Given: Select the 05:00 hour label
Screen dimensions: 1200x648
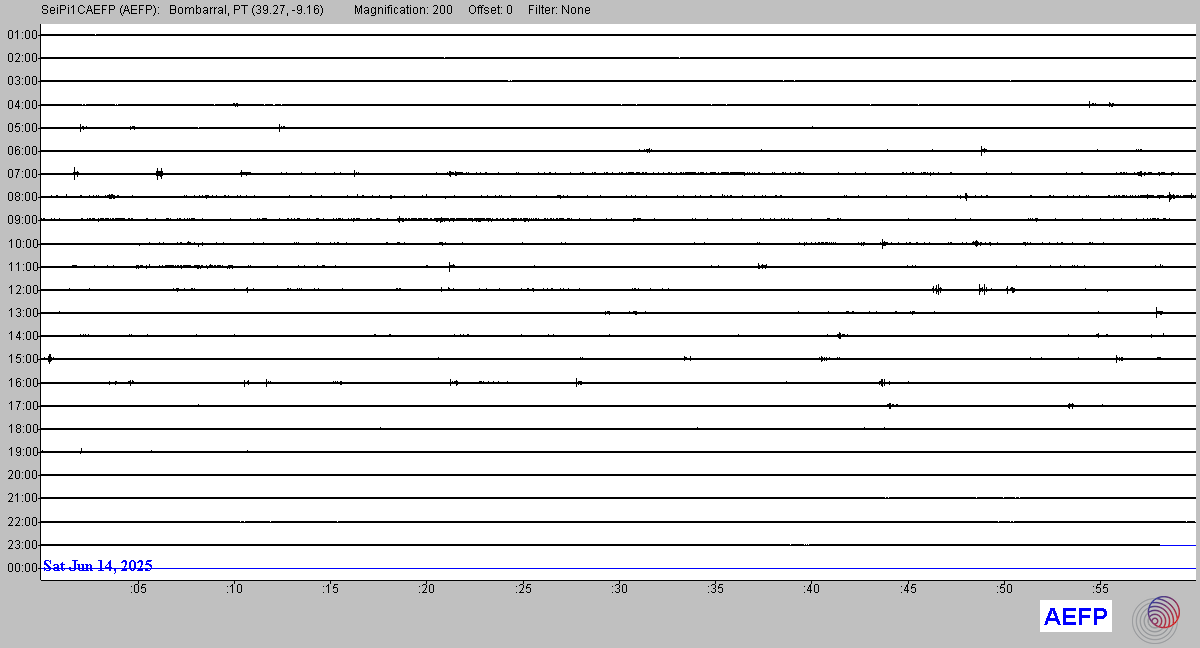Looking at the screenshot, I should tap(22, 128).
